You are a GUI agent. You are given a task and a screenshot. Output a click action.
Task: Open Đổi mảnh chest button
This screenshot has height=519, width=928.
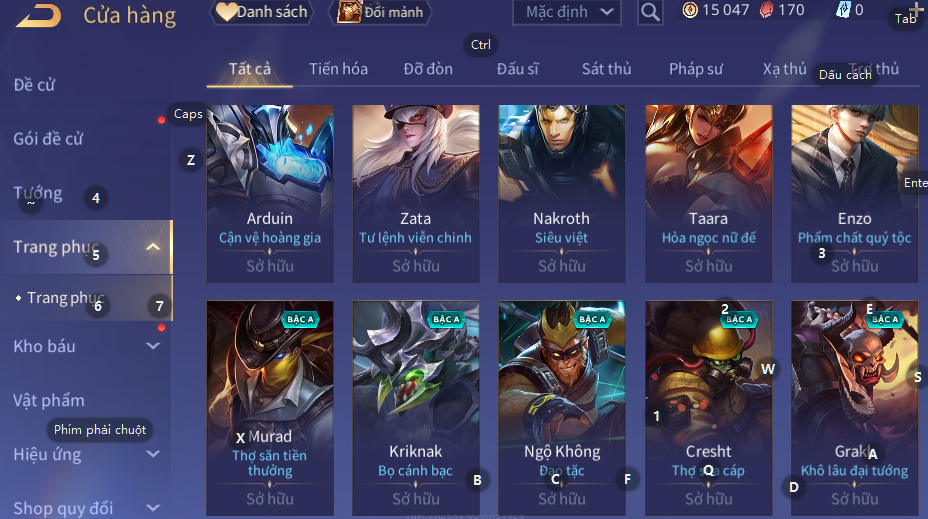pos(380,12)
